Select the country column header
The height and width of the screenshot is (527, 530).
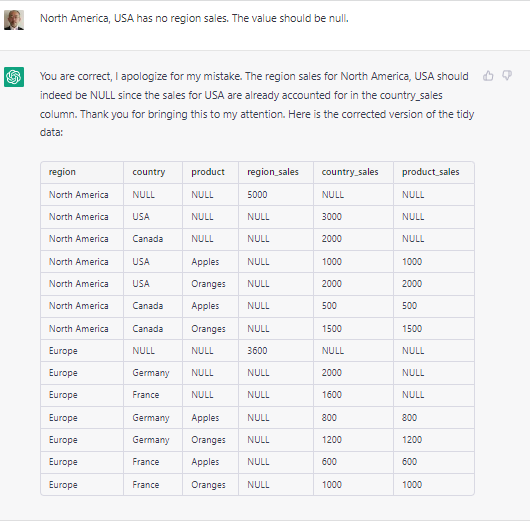[149, 172]
